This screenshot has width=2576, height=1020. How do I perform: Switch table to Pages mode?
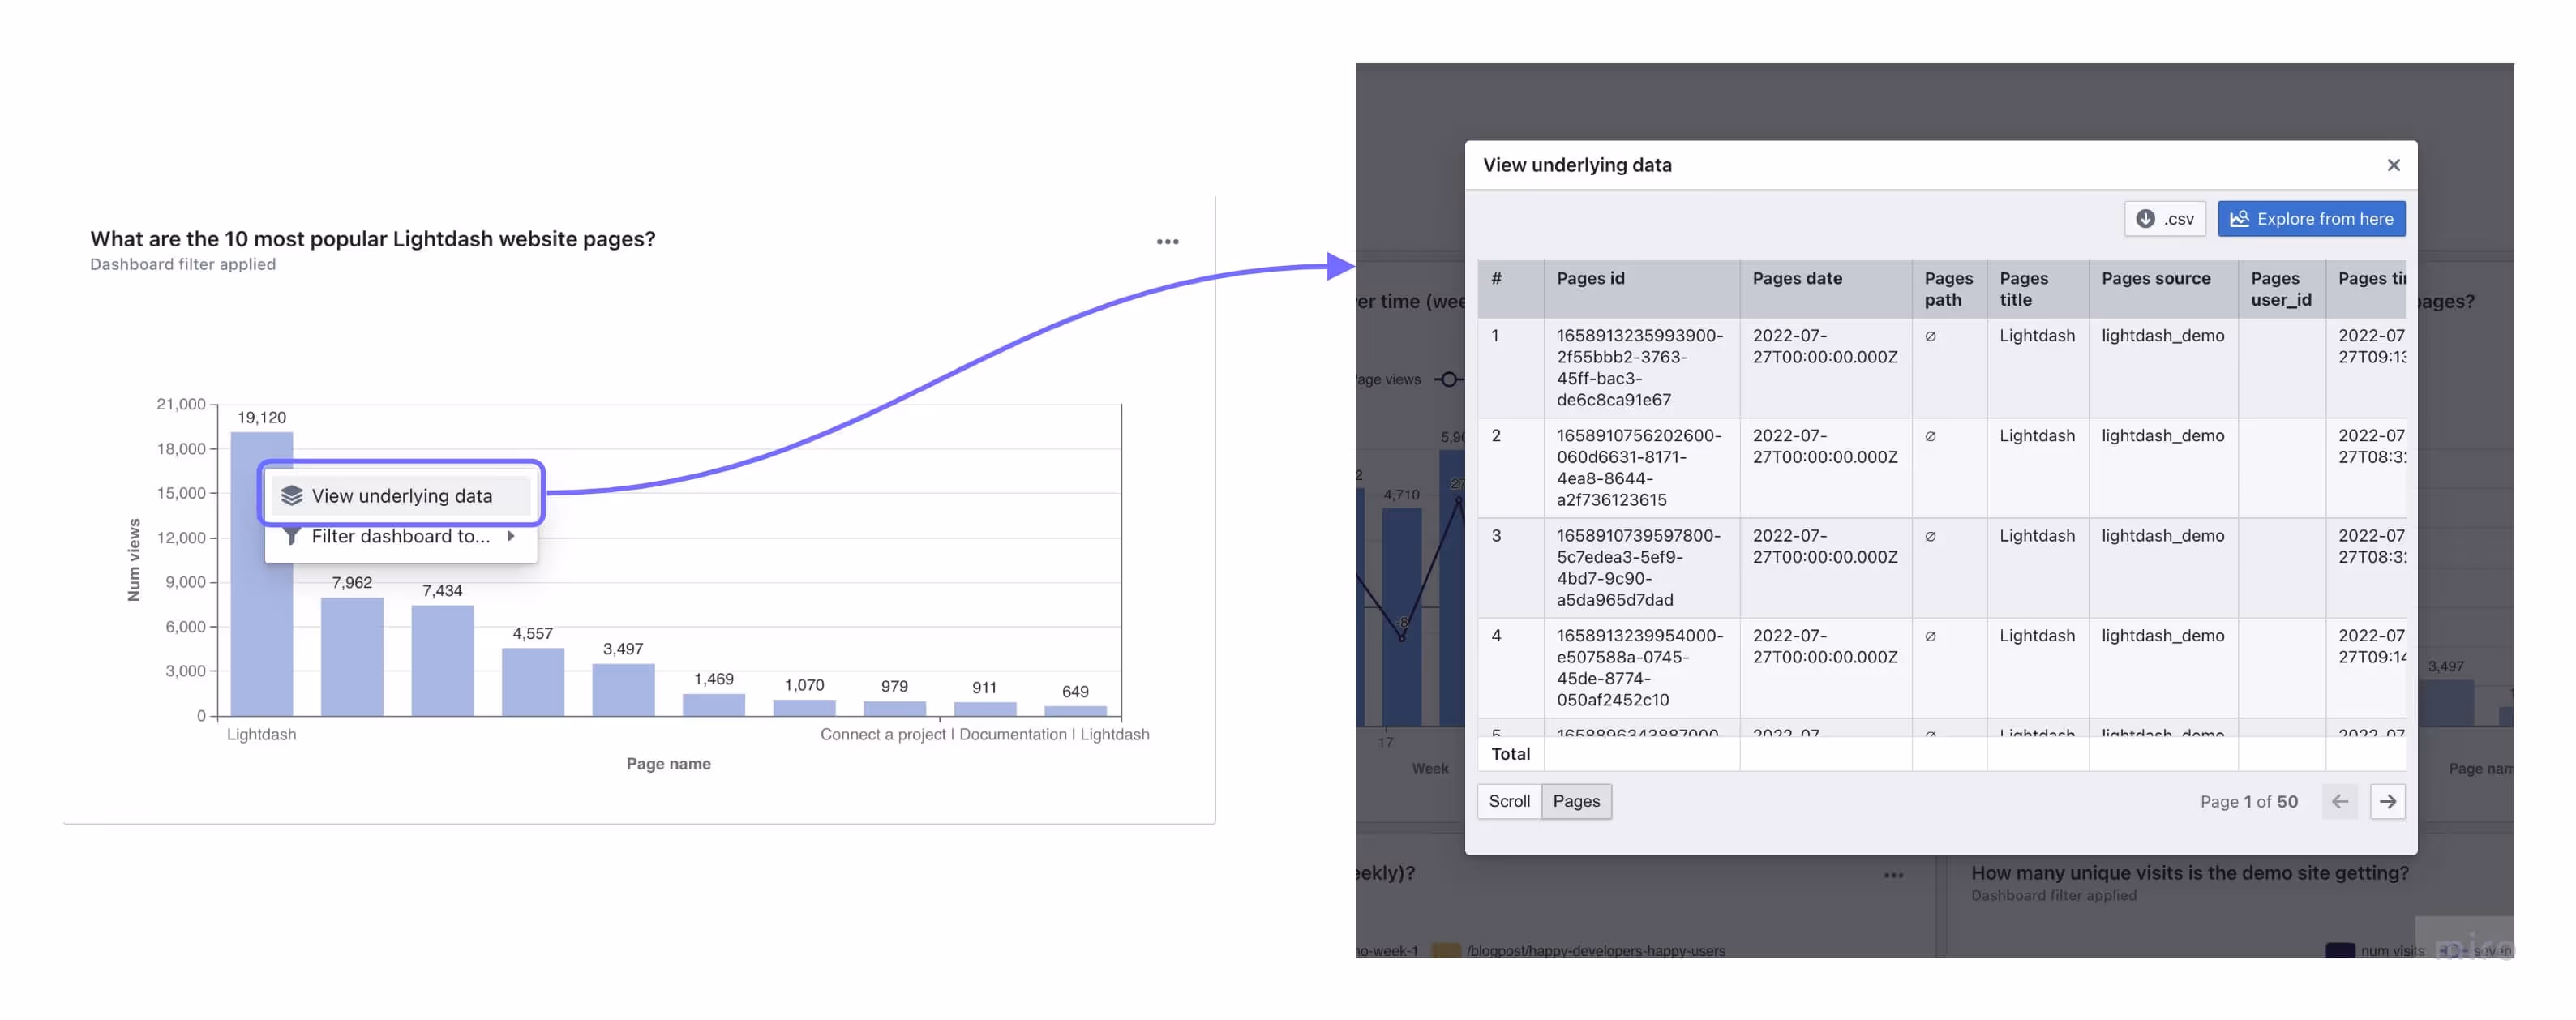(x=1576, y=802)
